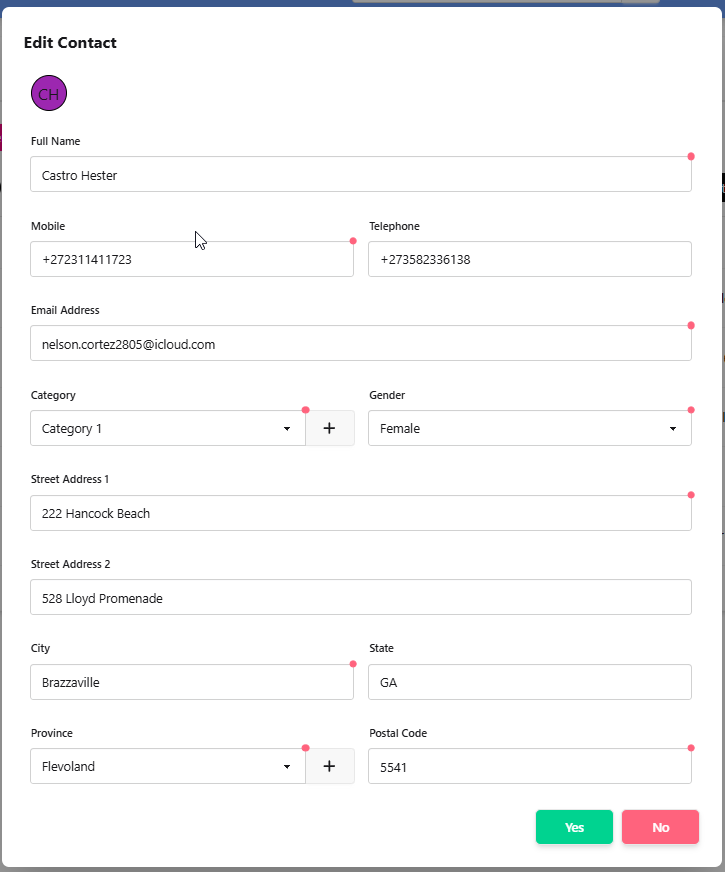
Task: Click the Full Name field with Castro Hester
Action: click(x=360, y=175)
